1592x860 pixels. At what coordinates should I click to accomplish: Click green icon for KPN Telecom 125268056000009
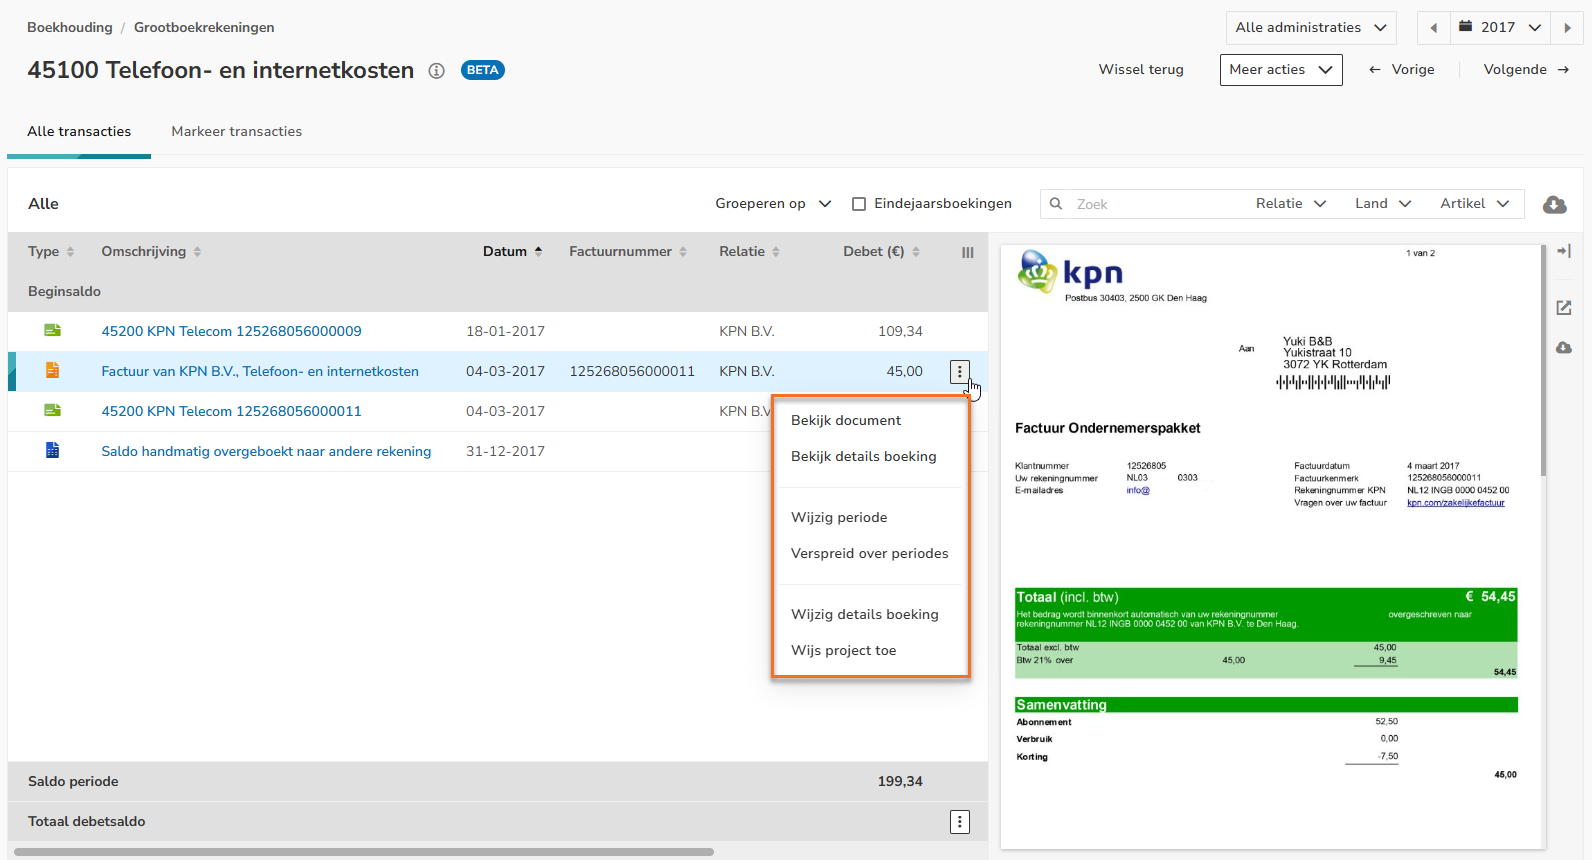pos(52,331)
